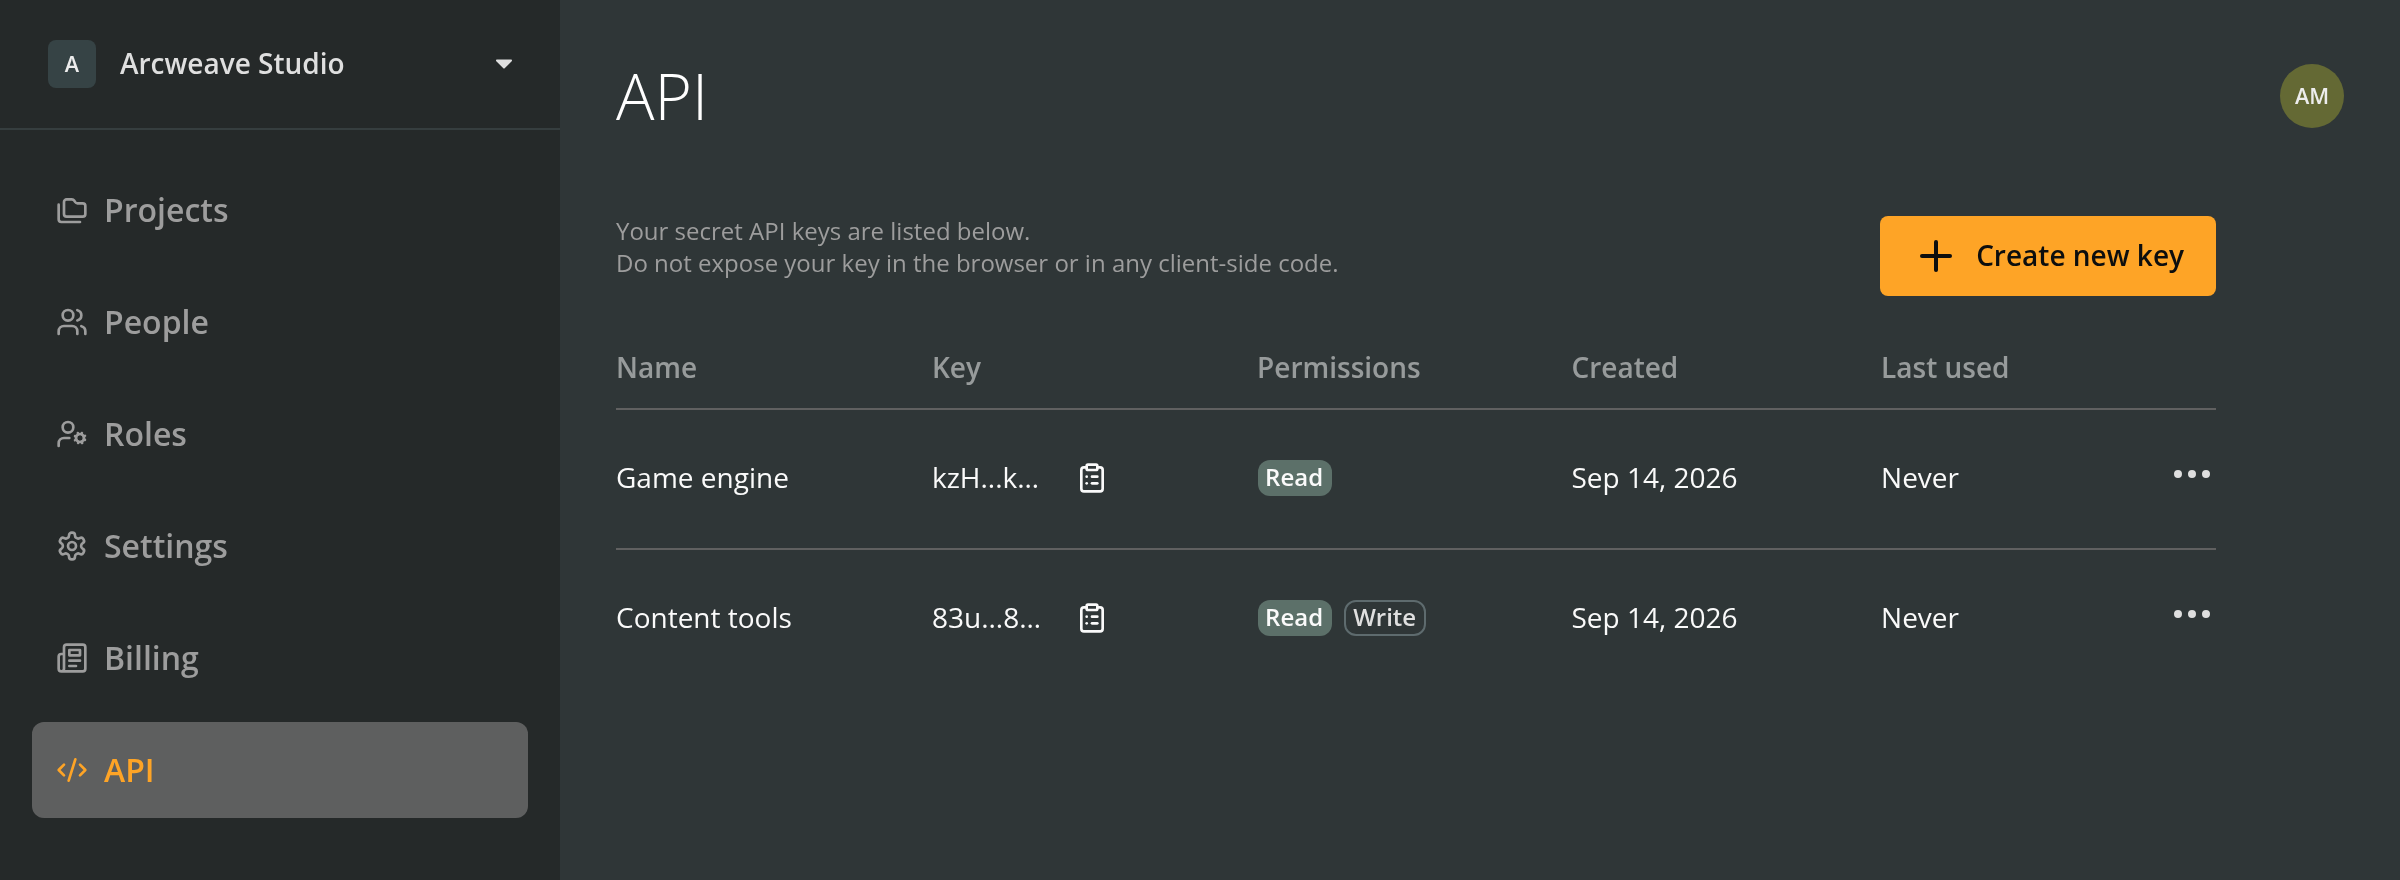Click the Write badge for Content tools
2400x880 pixels.
pyautogui.click(x=1384, y=618)
